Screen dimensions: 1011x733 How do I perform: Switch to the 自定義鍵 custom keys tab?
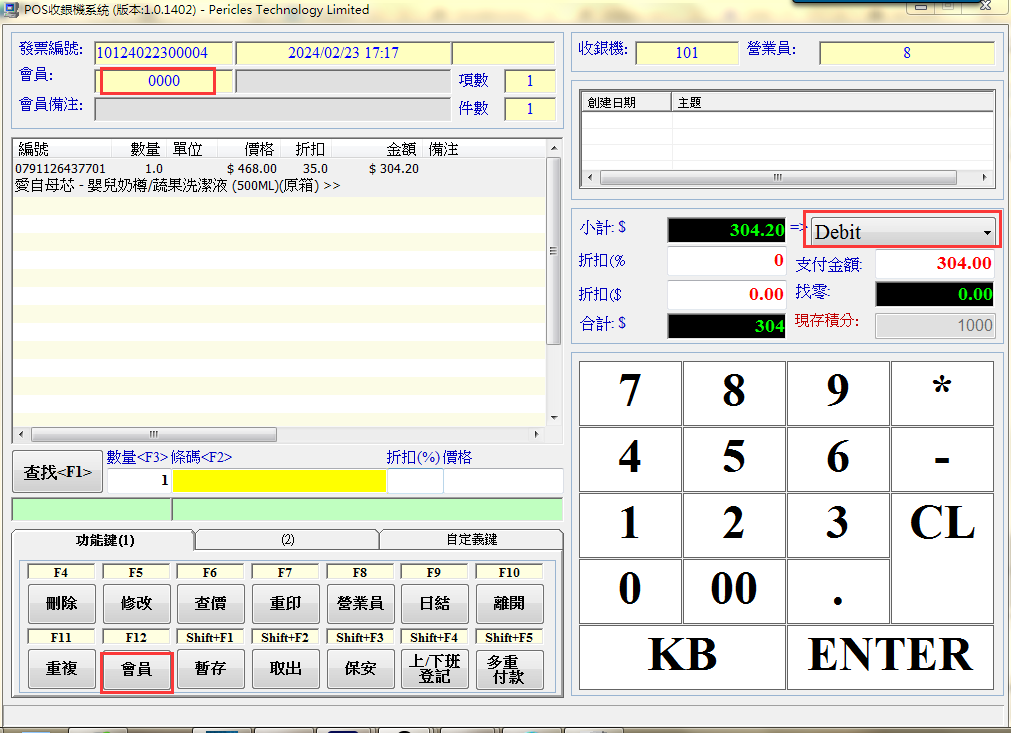point(471,539)
